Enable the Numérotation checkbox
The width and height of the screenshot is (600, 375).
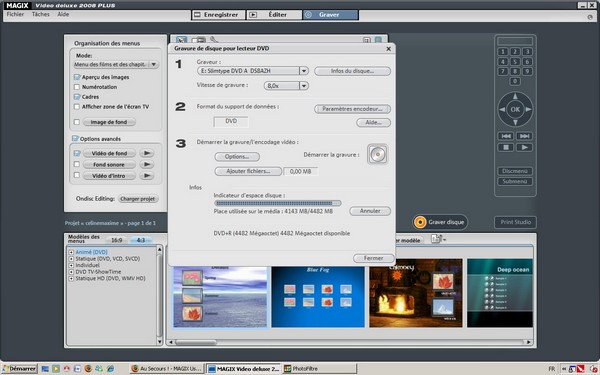[77, 87]
